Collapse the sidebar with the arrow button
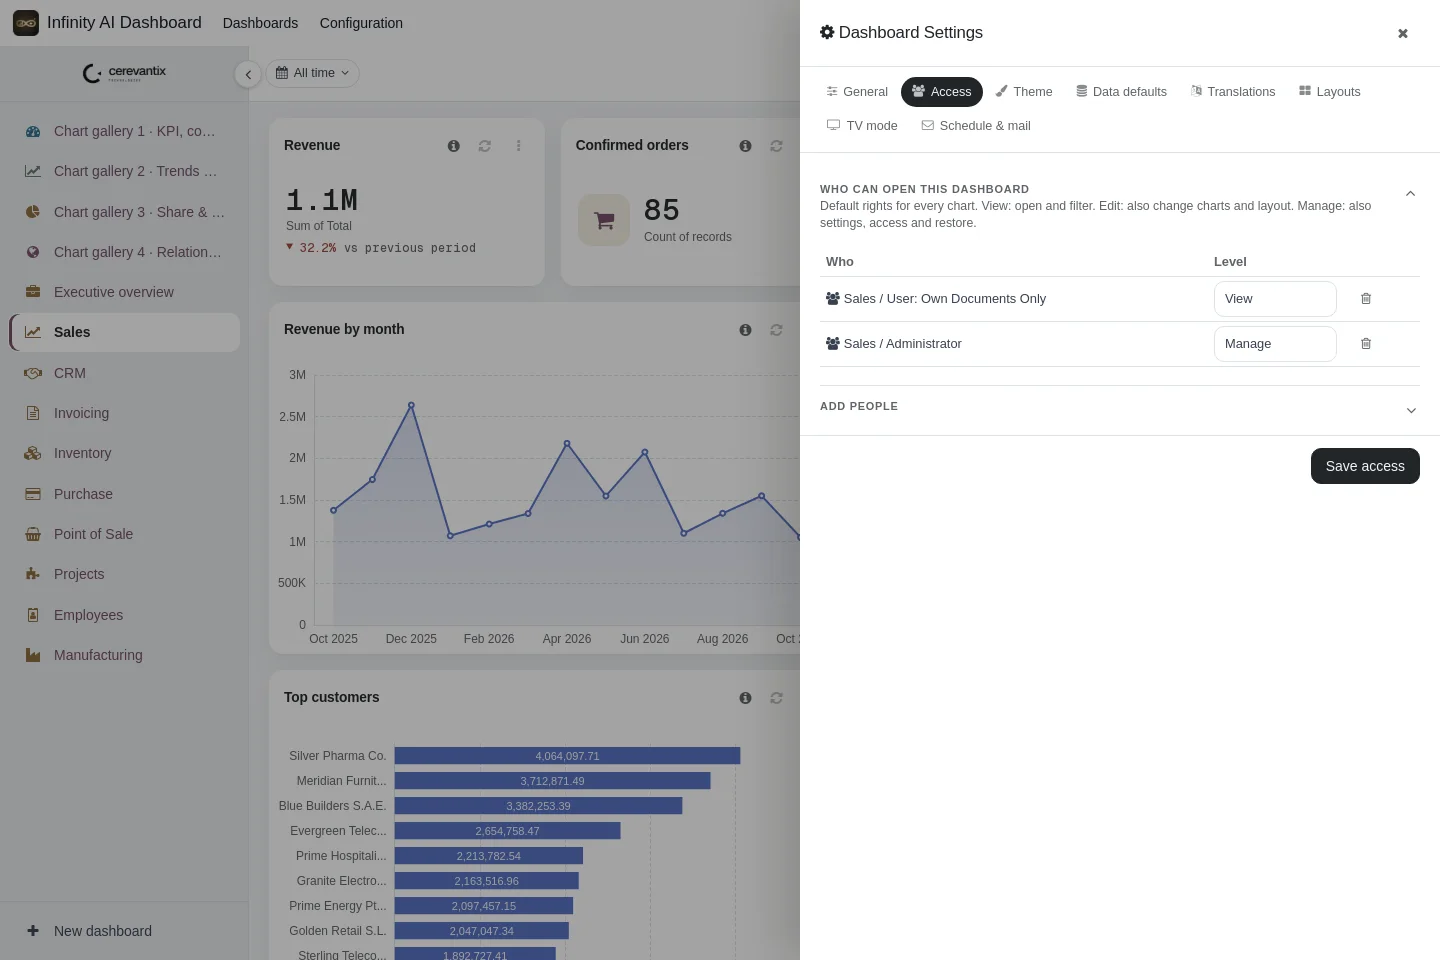Image resolution: width=1440 pixels, height=960 pixels. [248, 74]
